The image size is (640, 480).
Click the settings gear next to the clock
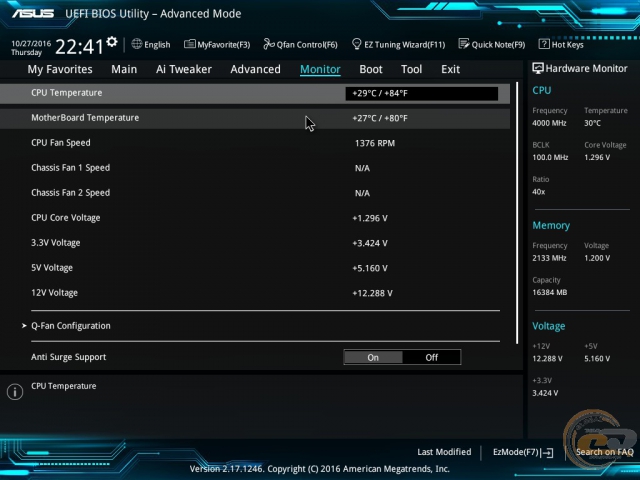(x=111, y=42)
